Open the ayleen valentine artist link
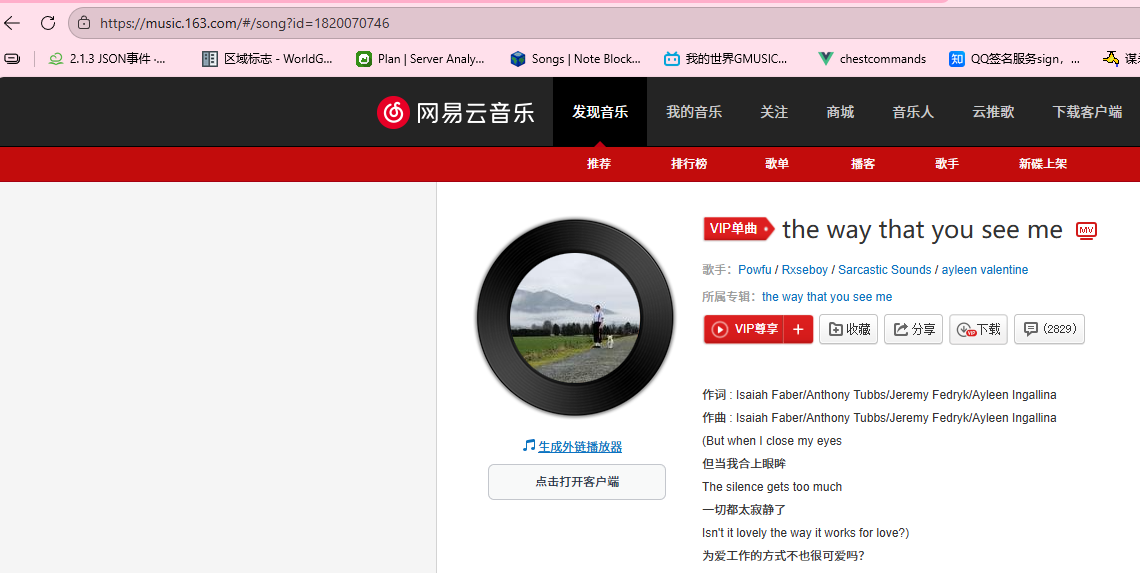The image size is (1140, 573). click(x=984, y=270)
